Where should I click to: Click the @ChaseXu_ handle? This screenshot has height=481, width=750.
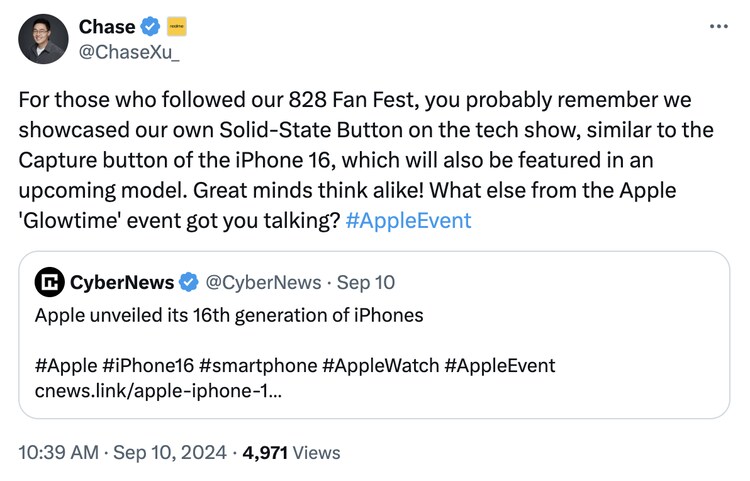point(129,51)
